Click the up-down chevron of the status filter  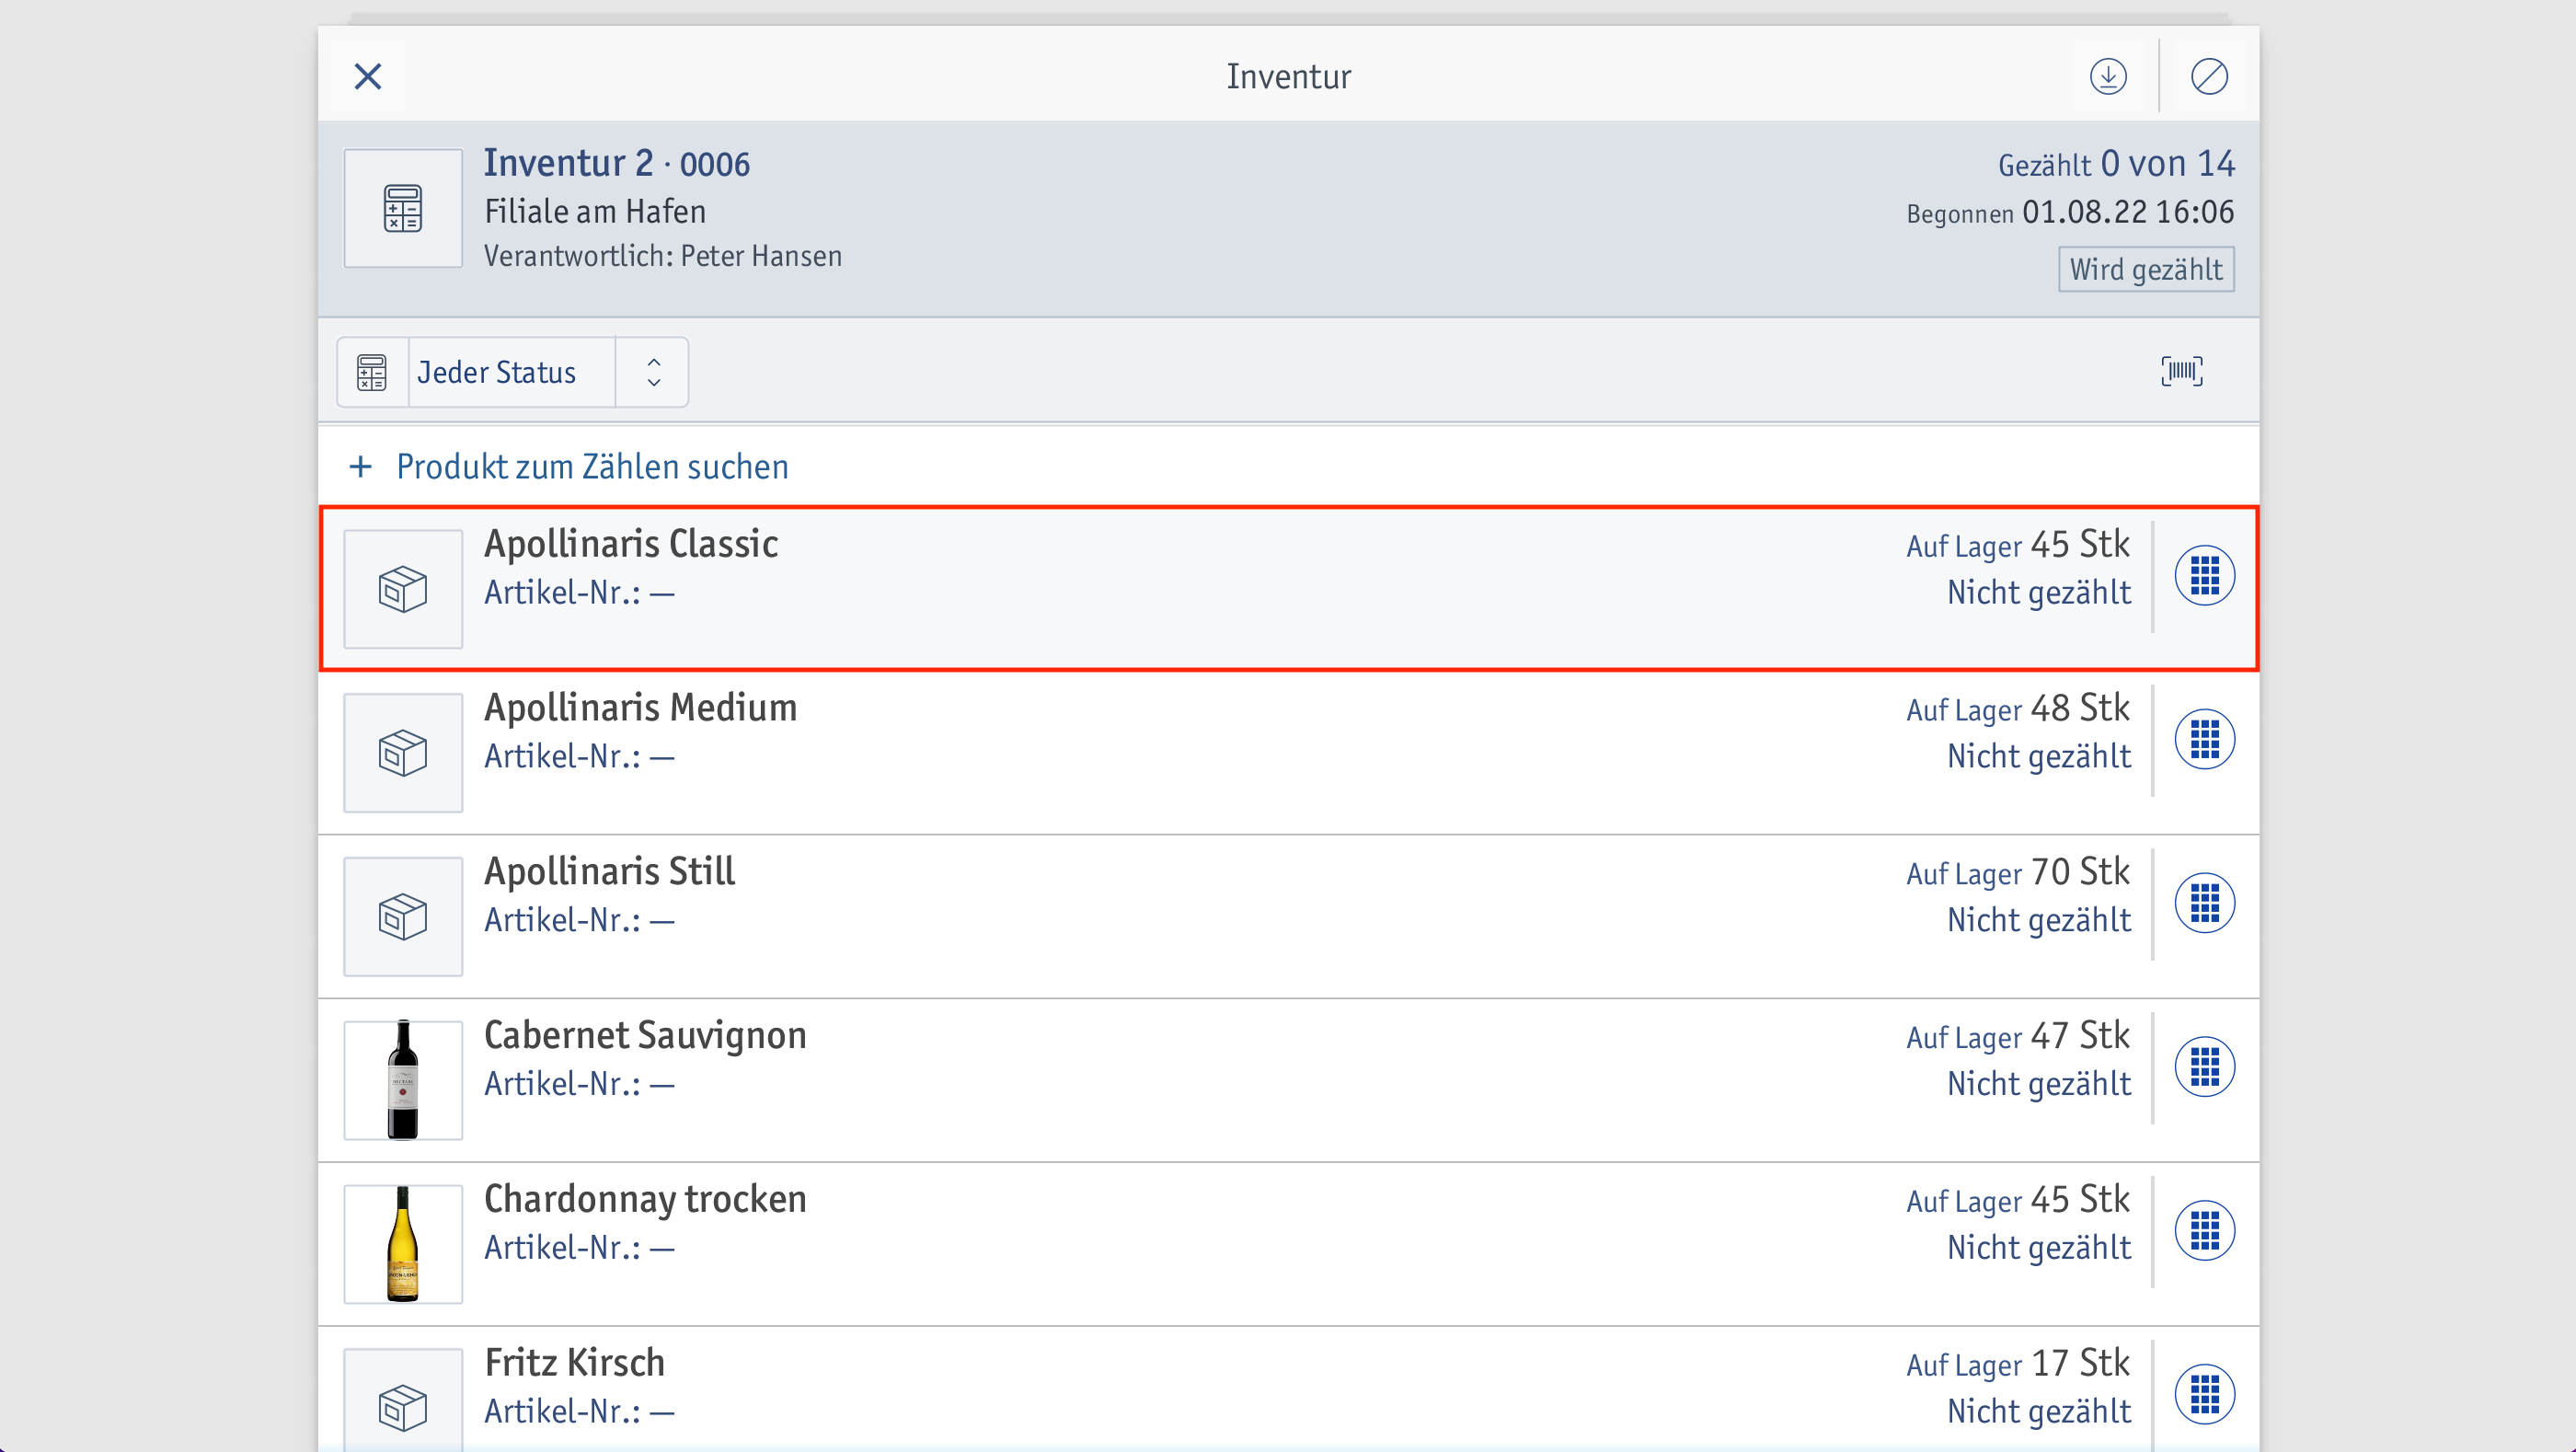pyautogui.click(x=654, y=372)
